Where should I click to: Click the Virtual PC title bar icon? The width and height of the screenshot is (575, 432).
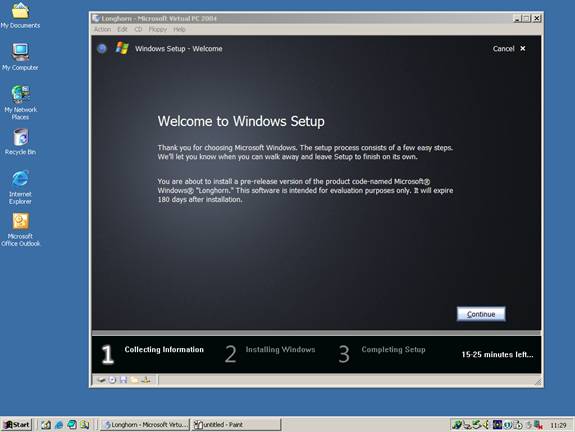tap(96, 18)
